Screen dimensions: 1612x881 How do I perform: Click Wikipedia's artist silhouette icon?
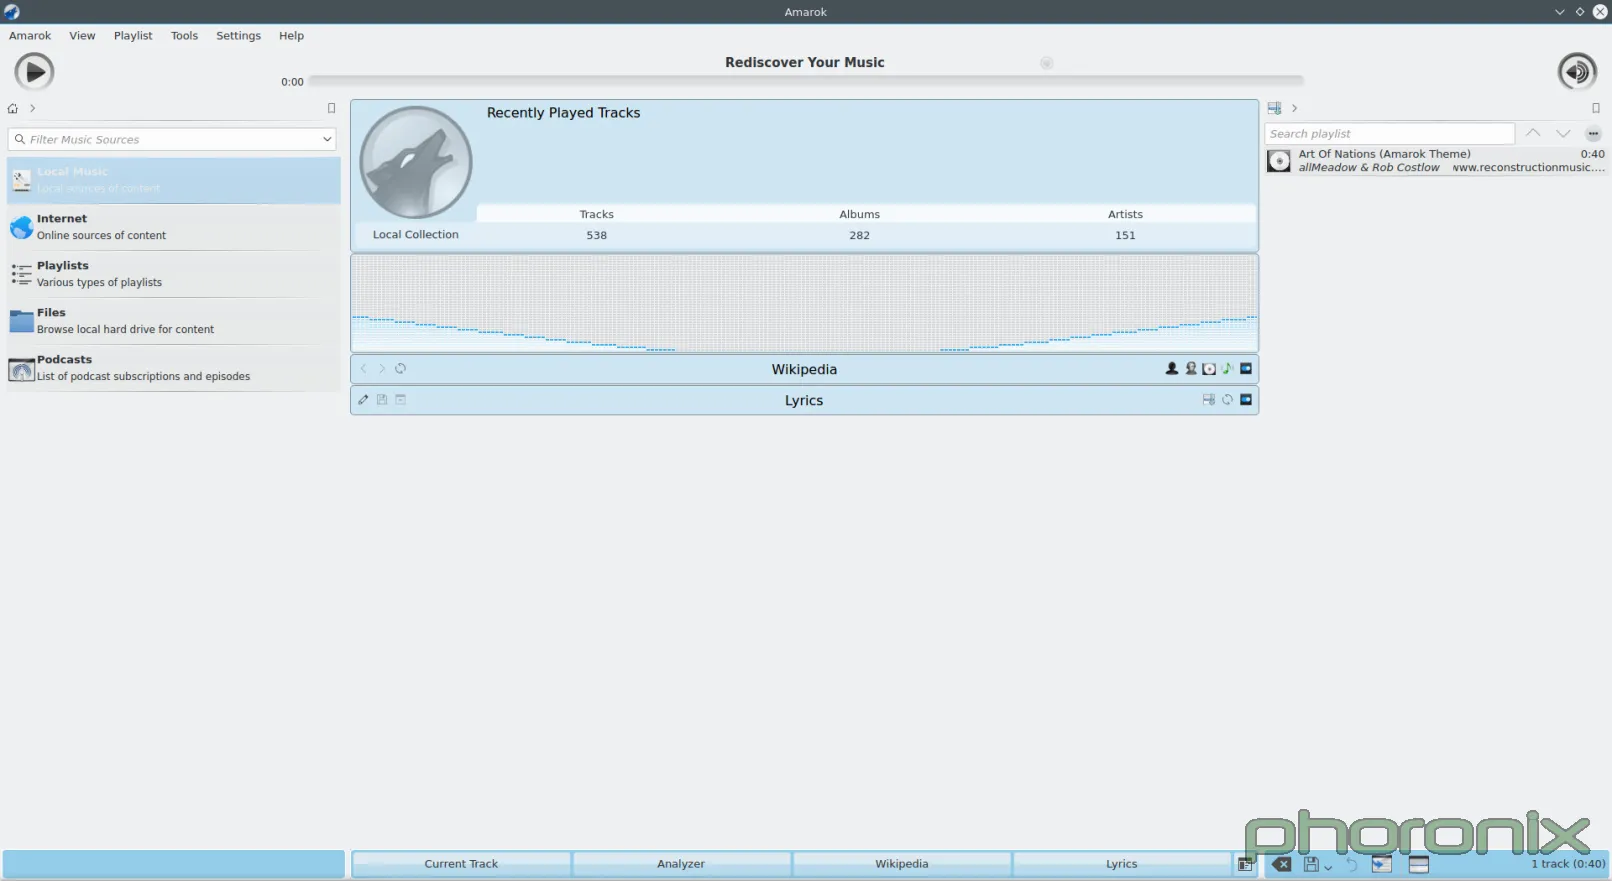click(1172, 369)
